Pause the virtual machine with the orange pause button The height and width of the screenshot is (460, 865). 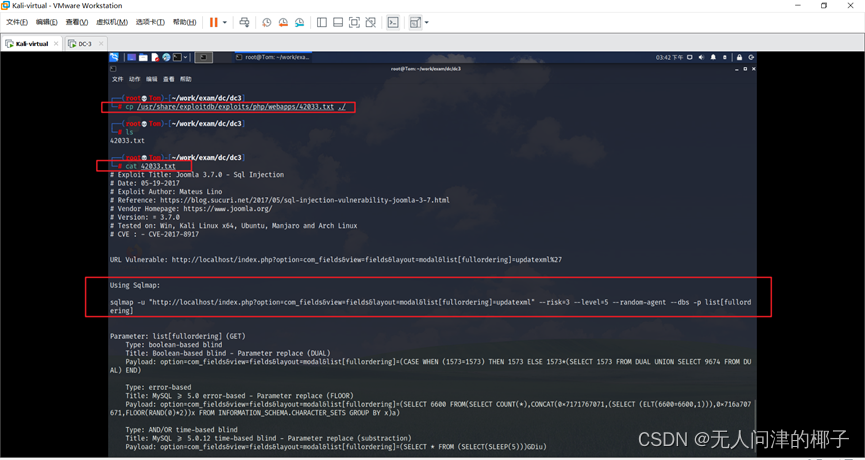coord(213,22)
